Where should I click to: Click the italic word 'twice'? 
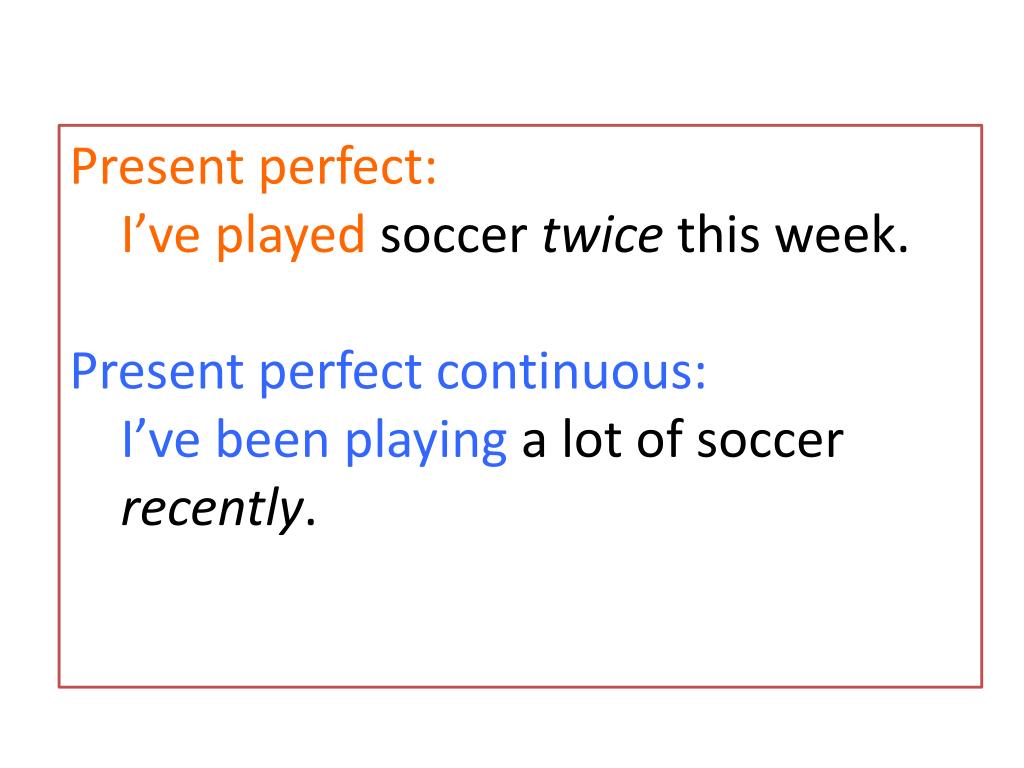click(x=602, y=235)
